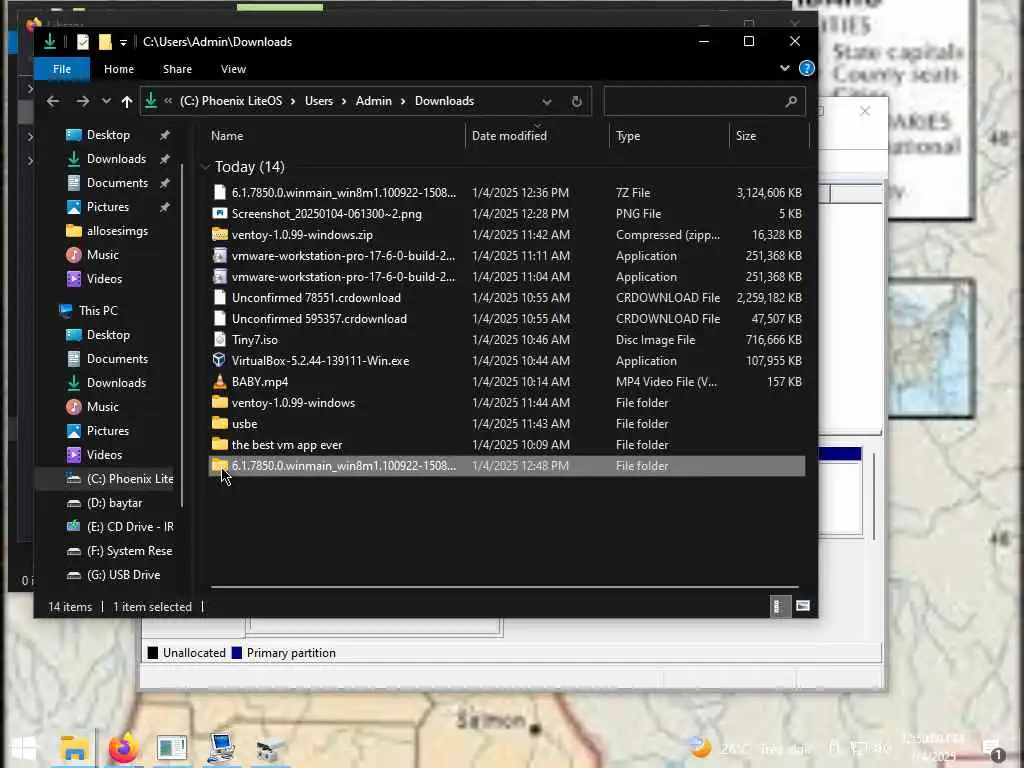Screen dimensions: 1024x768
Task: Open the recent locations dropdown arrow
Action: 106,101
